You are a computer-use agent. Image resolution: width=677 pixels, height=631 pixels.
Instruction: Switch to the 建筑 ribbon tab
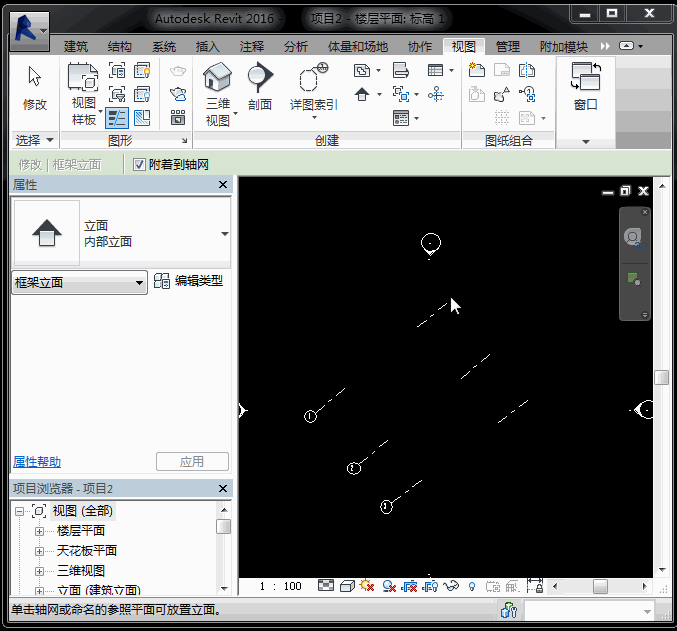(76, 47)
